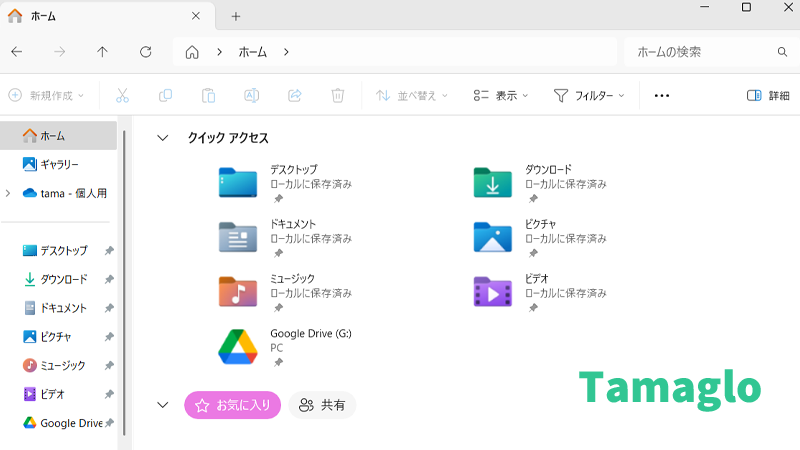The width and height of the screenshot is (800, 450).
Task: Select the お気に入り favorites filter
Action: point(232,405)
